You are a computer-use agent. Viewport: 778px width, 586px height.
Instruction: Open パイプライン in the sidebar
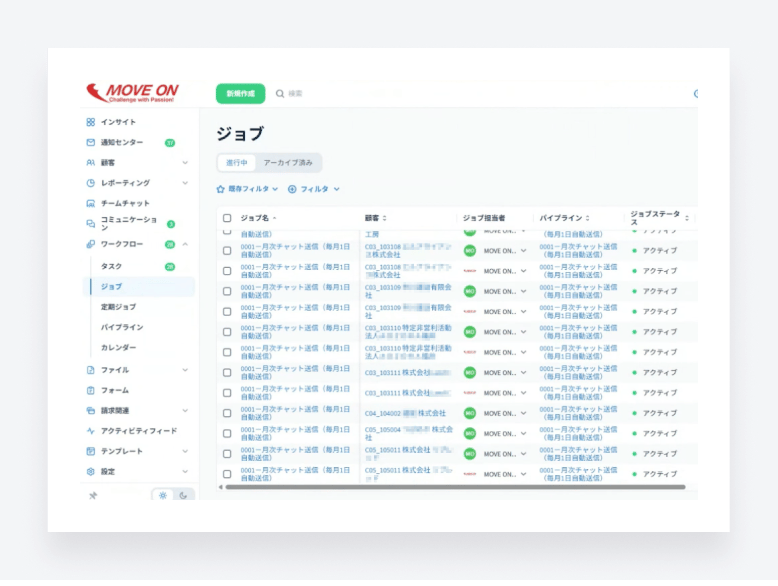122,327
